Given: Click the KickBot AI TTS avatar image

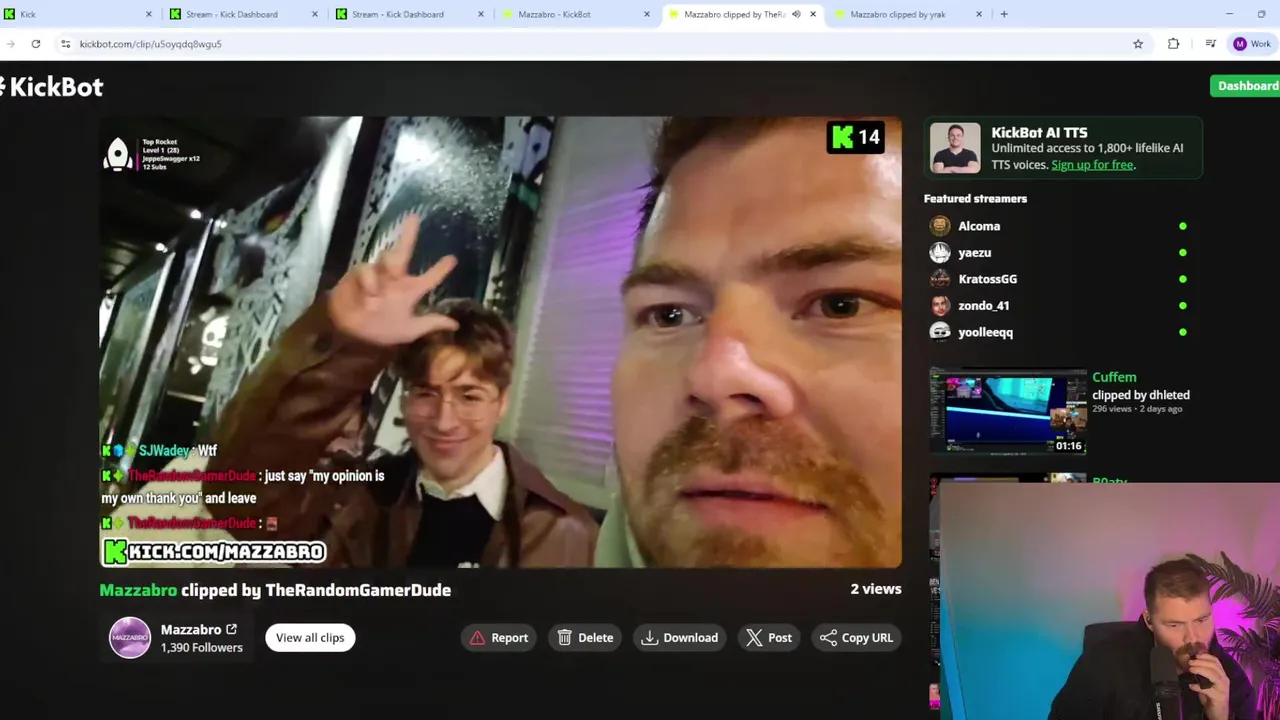Looking at the screenshot, I should 955,148.
